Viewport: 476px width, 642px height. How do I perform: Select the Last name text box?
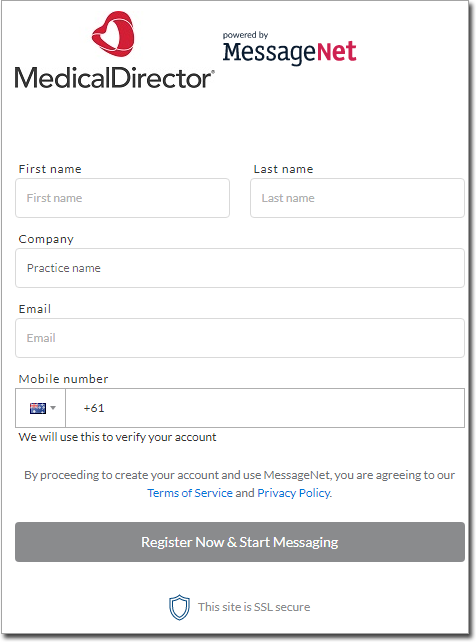[357, 198]
